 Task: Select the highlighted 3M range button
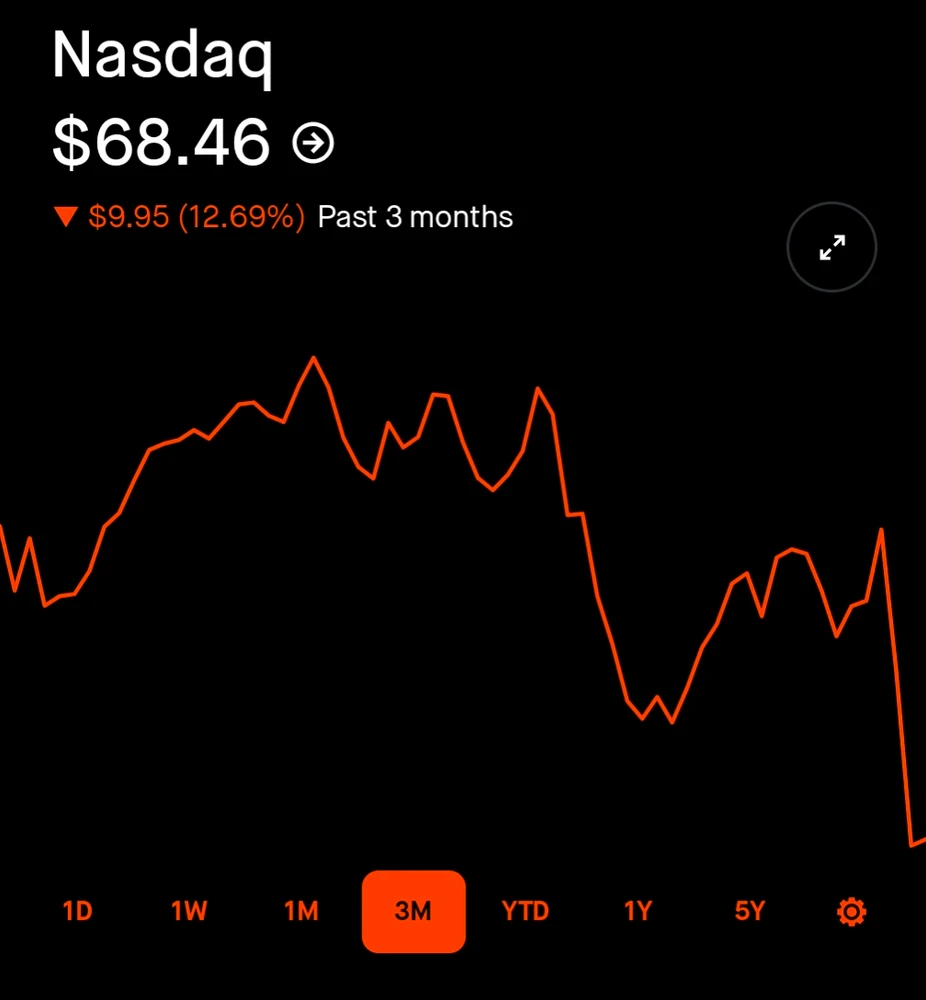(x=413, y=912)
